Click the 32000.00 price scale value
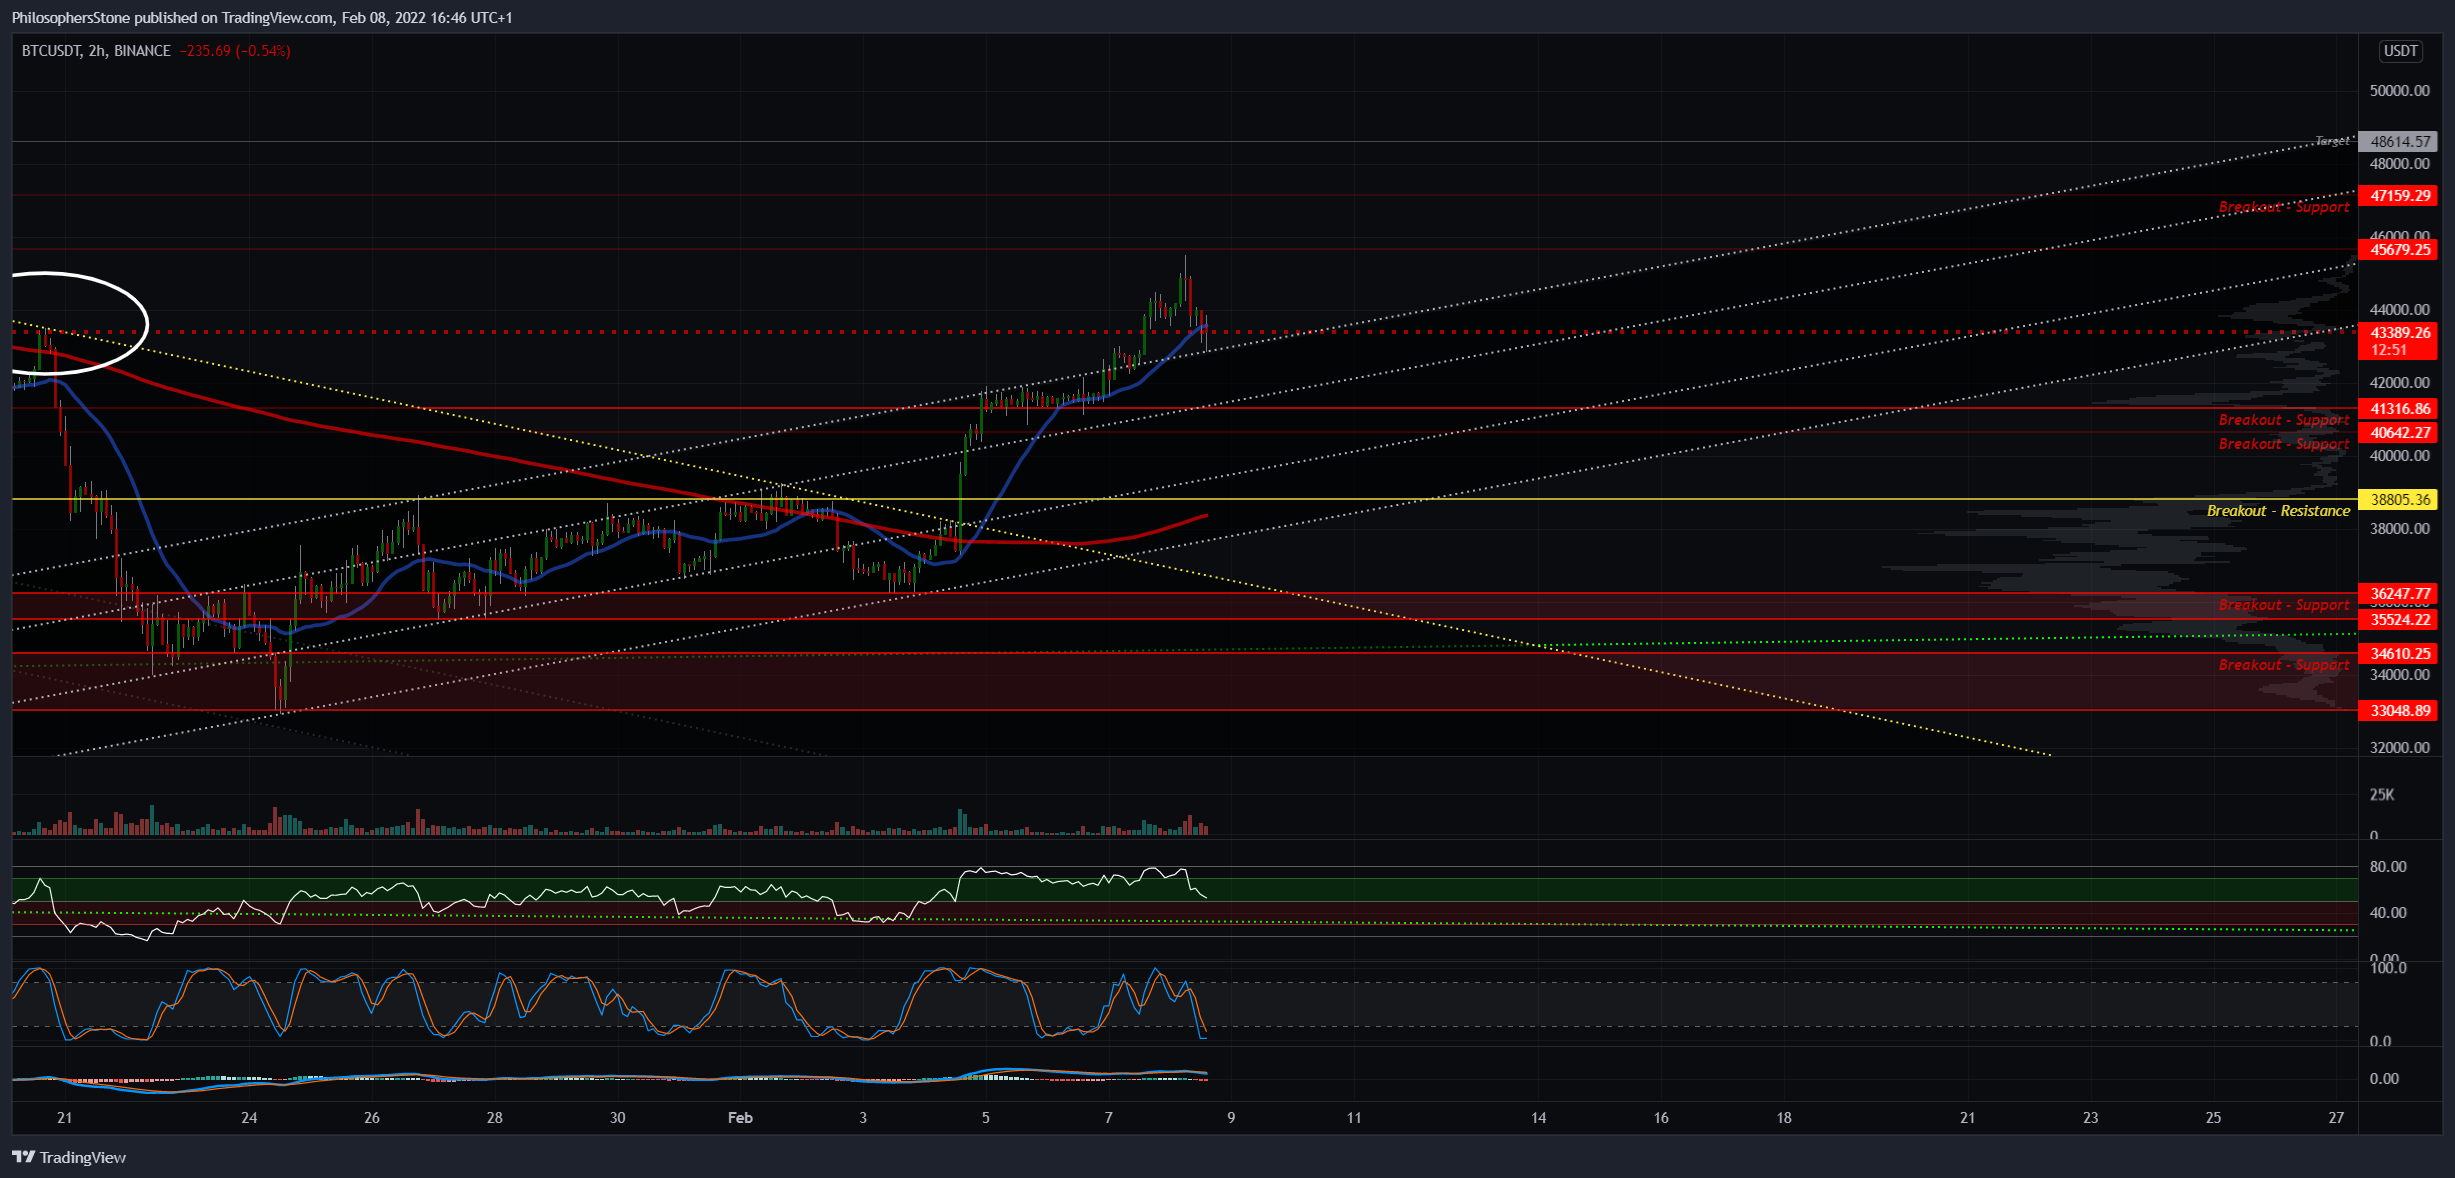 pos(2399,748)
